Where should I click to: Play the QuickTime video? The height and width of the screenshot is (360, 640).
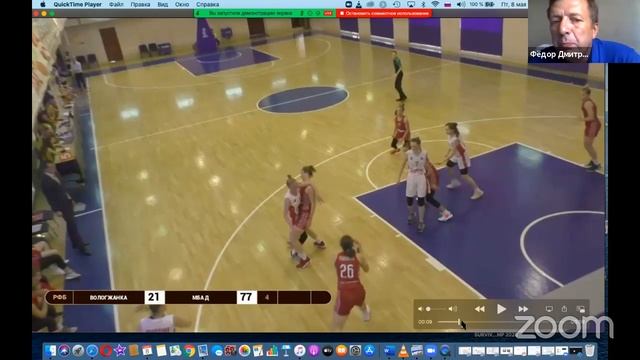point(501,309)
